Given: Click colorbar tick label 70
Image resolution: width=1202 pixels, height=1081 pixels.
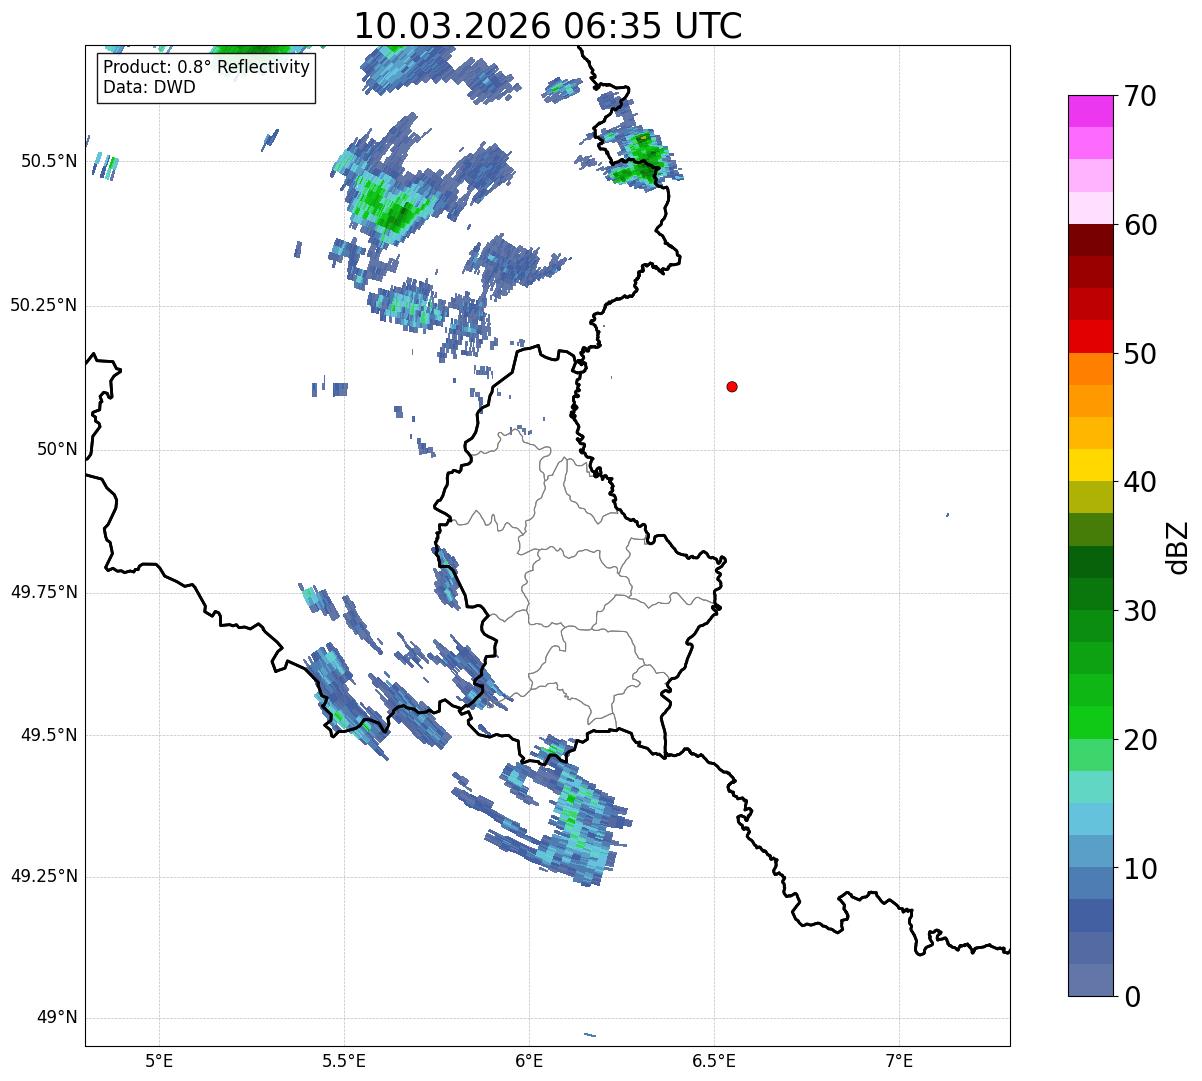Looking at the screenshot, I should [x=1140, y=96].
